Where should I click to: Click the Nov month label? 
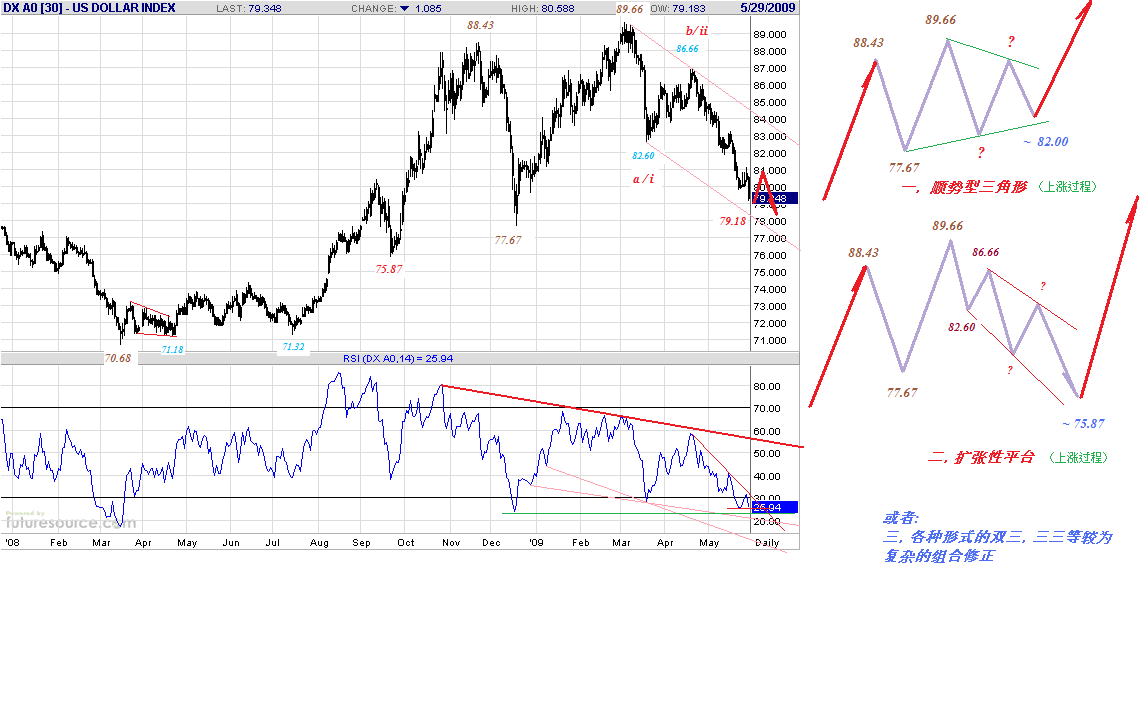tap(451, 542)
